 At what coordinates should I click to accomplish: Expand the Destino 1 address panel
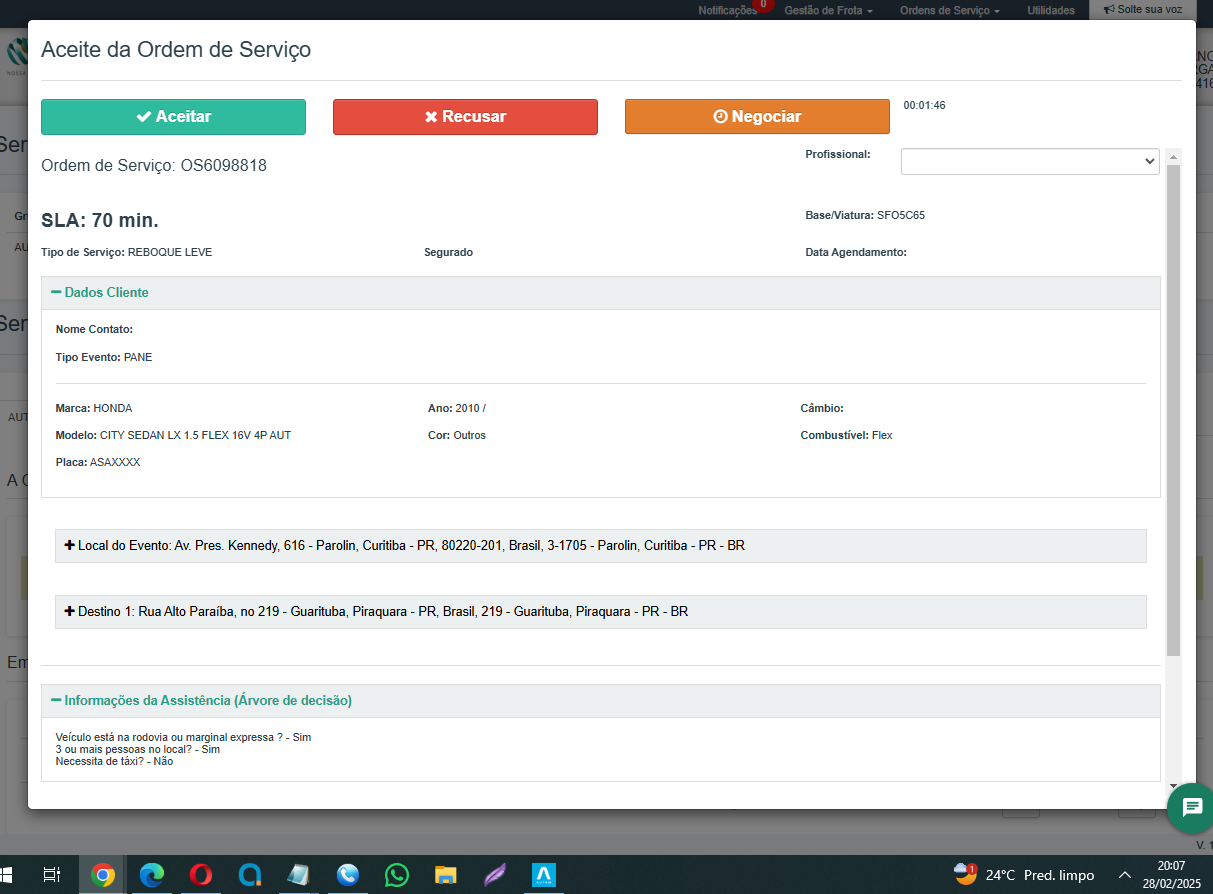pyautogui.click(x=600, y=611)
